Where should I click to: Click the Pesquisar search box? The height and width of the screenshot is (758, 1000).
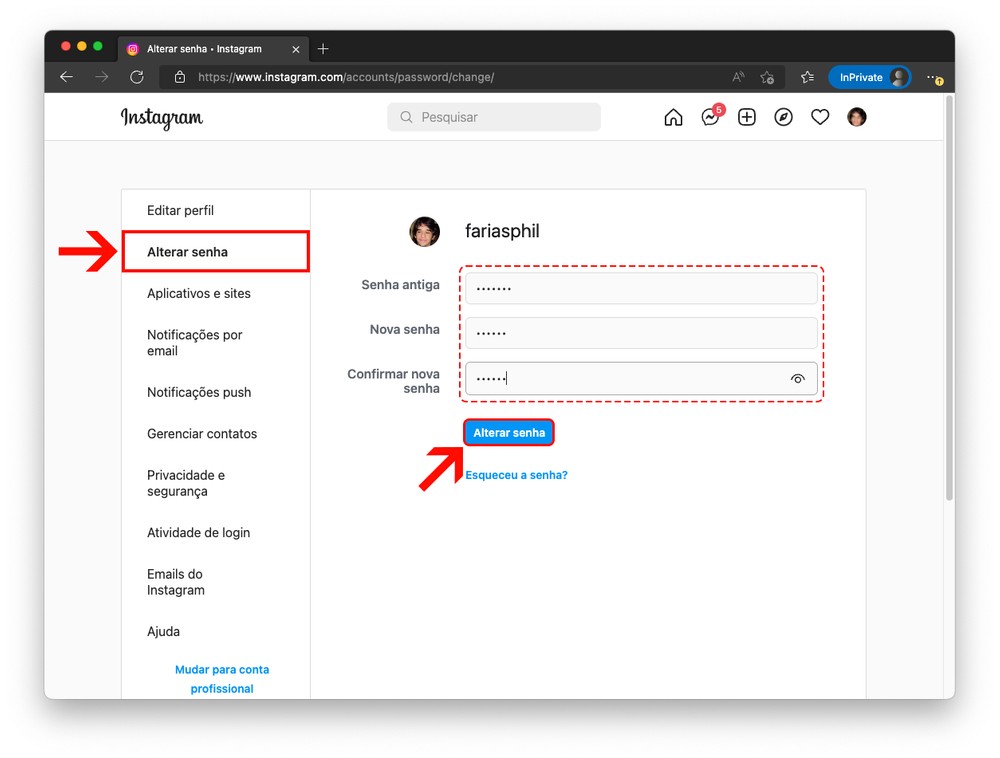point(494,117)
